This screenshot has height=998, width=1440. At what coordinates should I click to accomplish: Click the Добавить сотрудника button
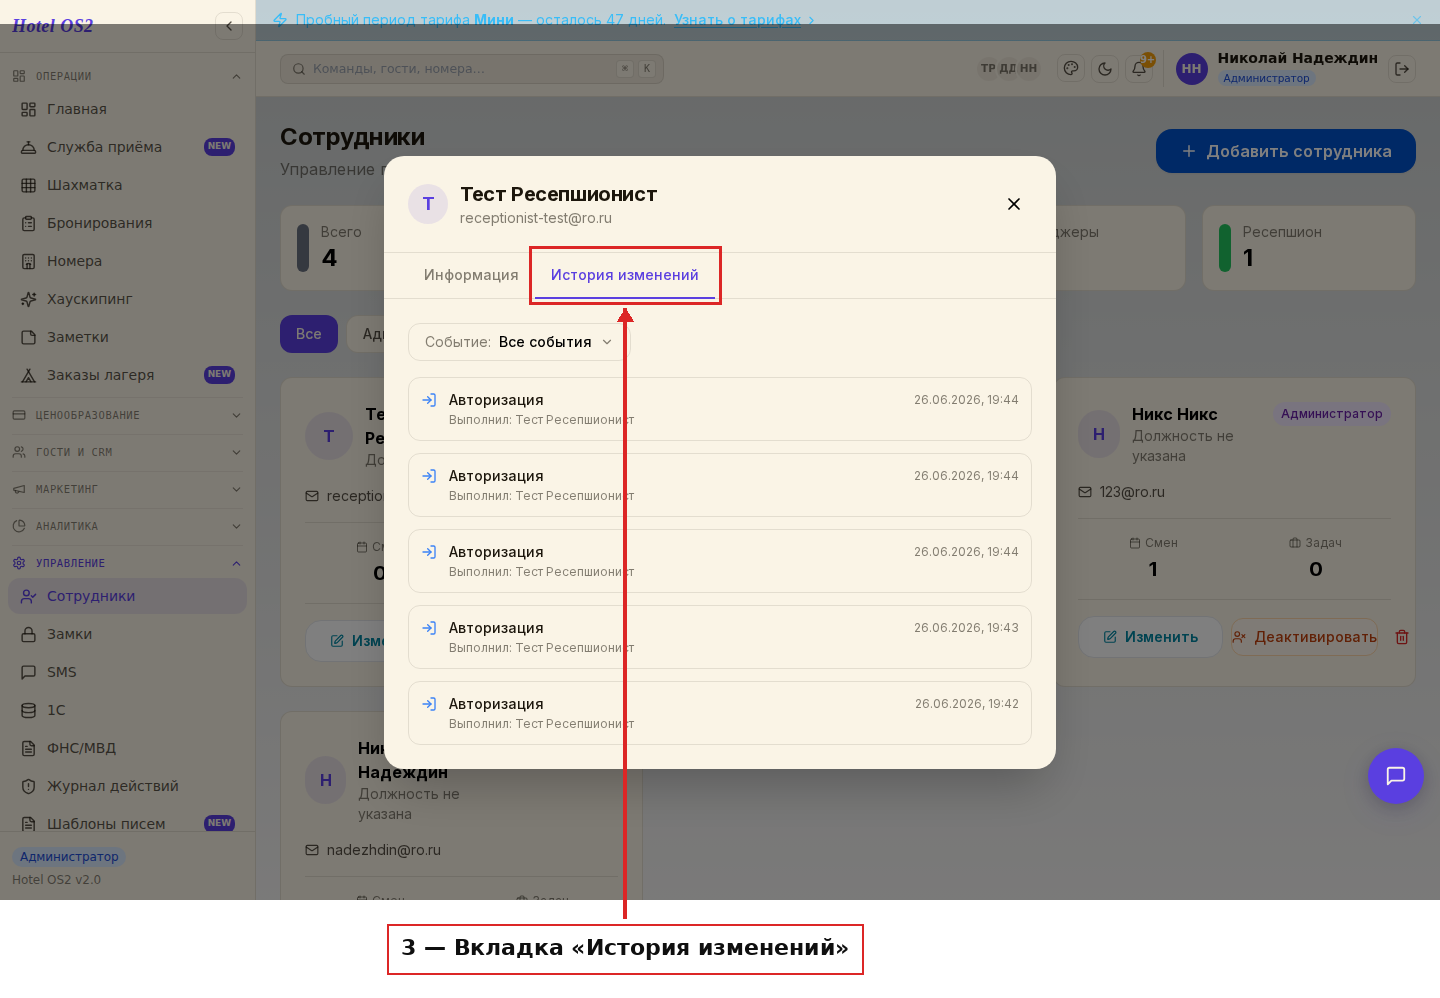tap(1286, 151)
